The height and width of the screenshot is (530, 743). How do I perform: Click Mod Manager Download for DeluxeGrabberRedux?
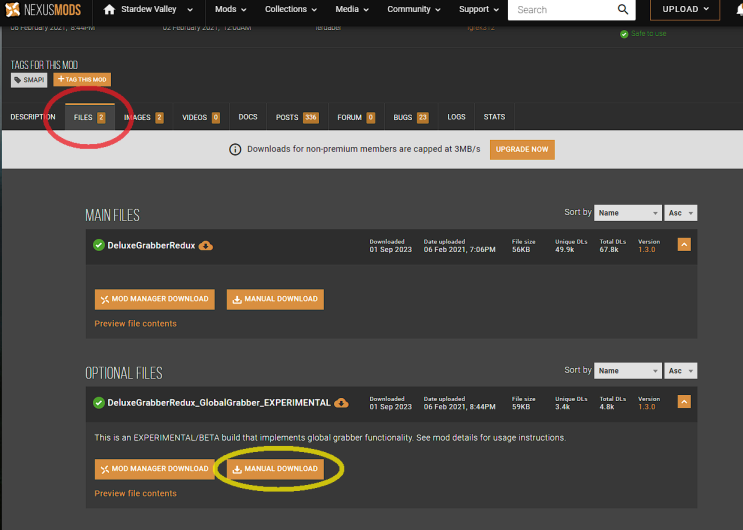(154, 299)
